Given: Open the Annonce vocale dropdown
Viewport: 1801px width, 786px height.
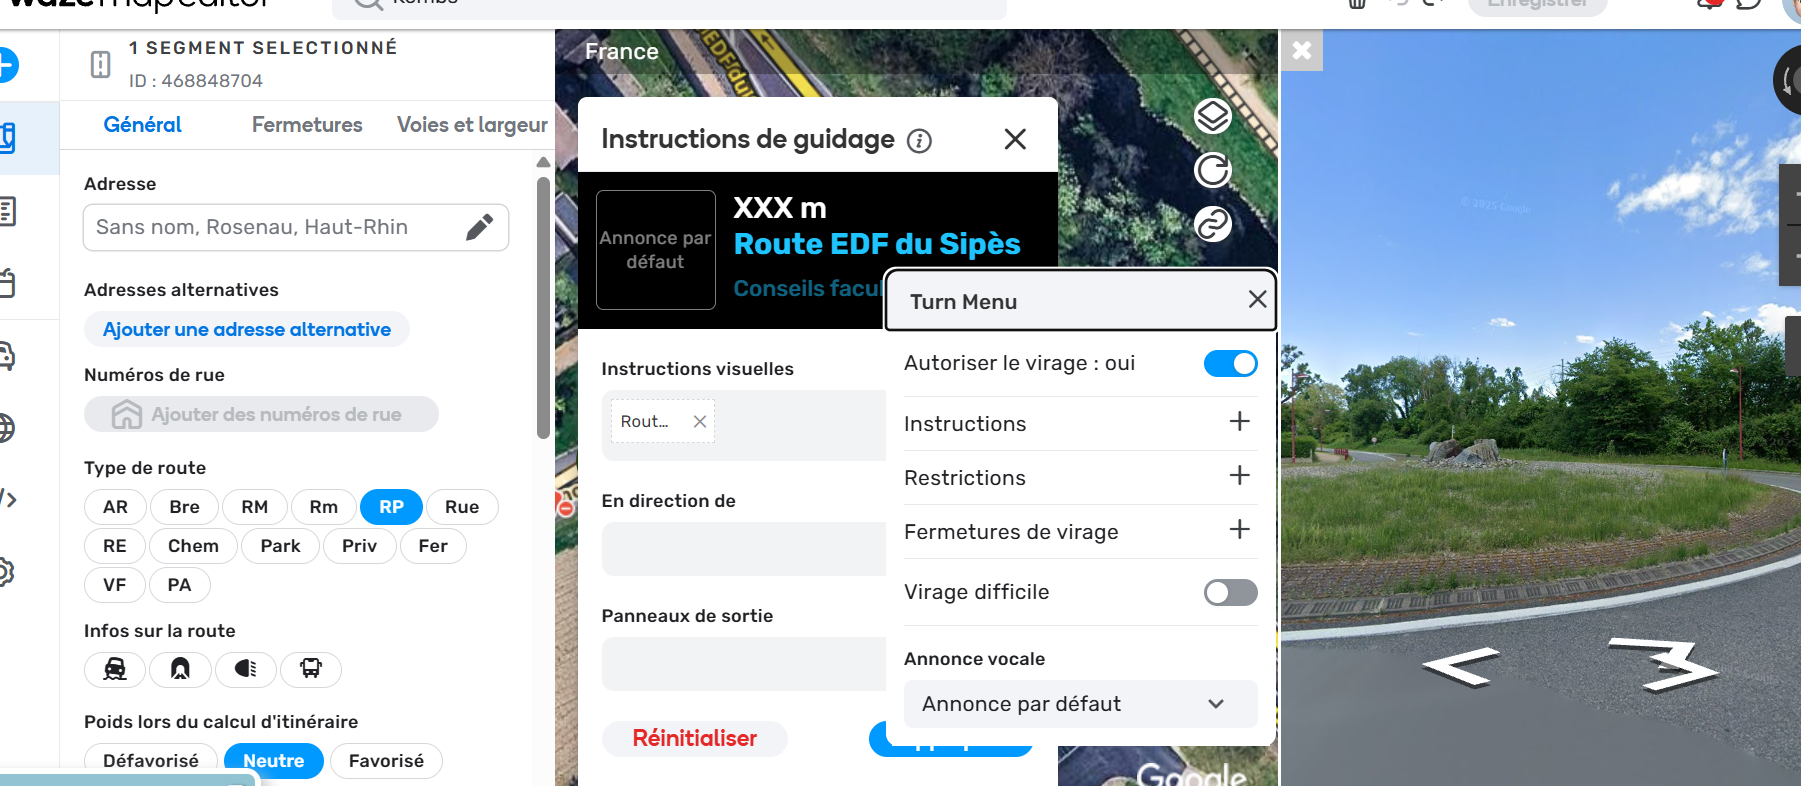Looking at the screenshot, I should tap(1080, 704).
